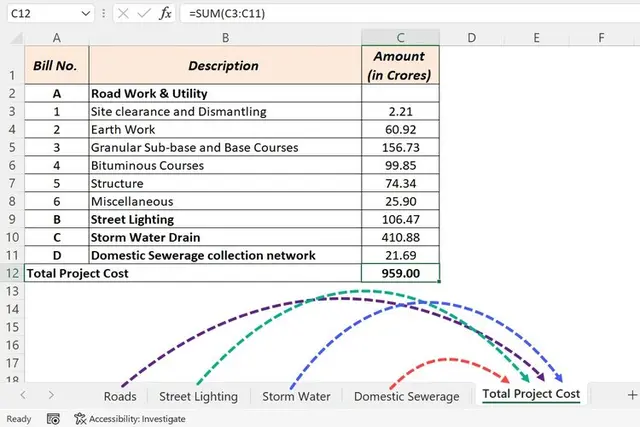Open the Insert Function fx dialog

click(165, 14)
